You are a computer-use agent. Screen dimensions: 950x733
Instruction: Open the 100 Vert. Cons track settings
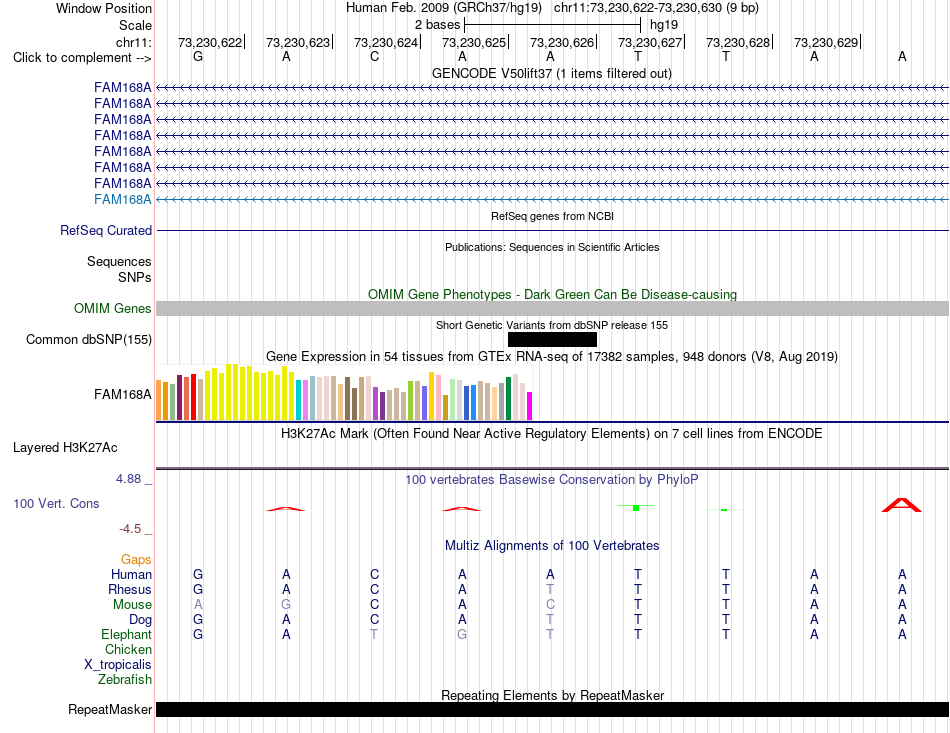click(56, 503)
